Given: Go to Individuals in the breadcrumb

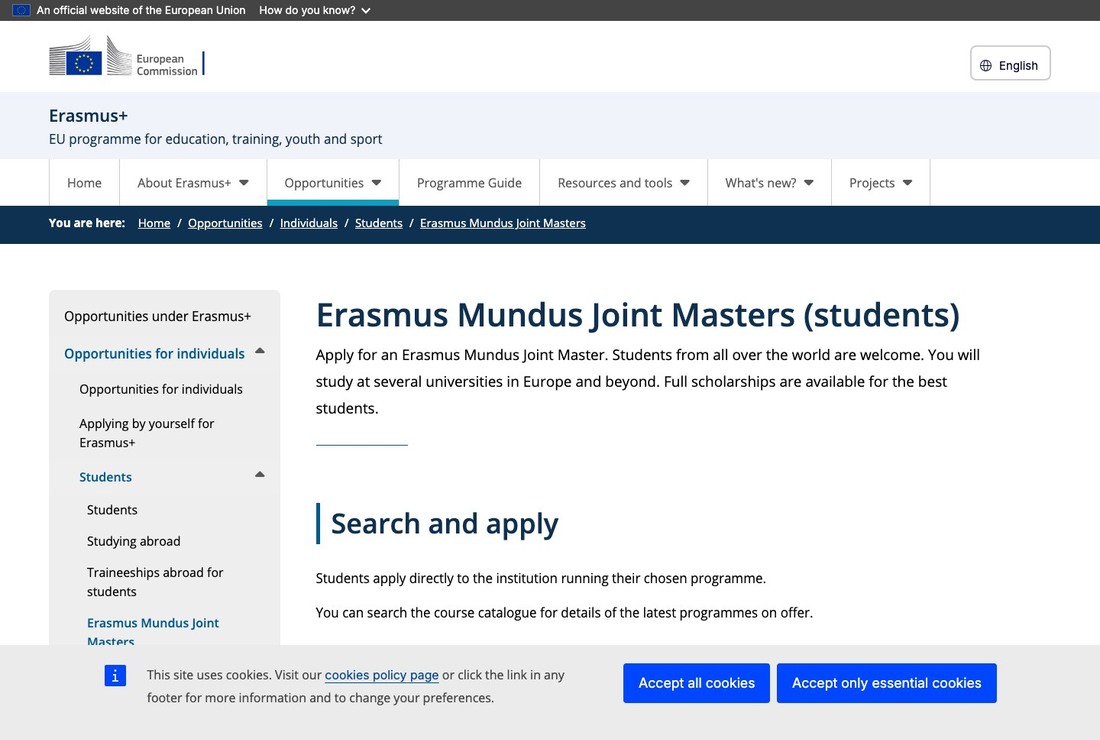Looking at the screenshot, I should pos(309,223).
